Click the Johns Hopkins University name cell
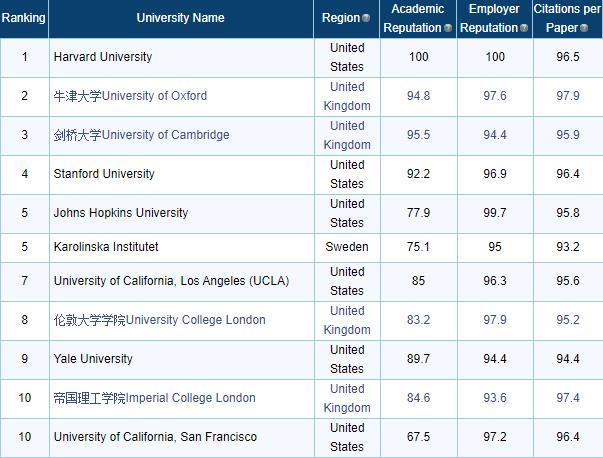Viewport: 603px width, 458px height. pos(120,213)
